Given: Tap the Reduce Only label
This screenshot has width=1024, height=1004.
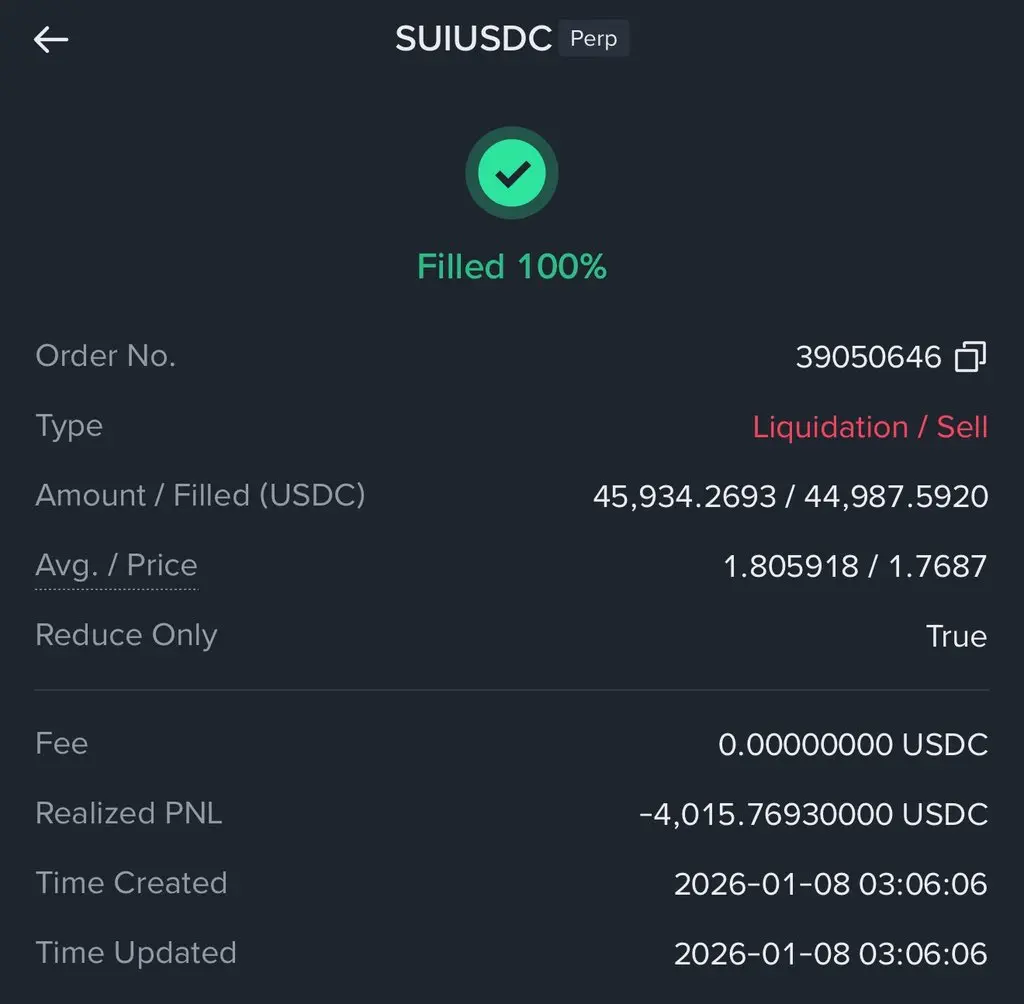Looking at the screenshot, I should [x=126, y=635].
